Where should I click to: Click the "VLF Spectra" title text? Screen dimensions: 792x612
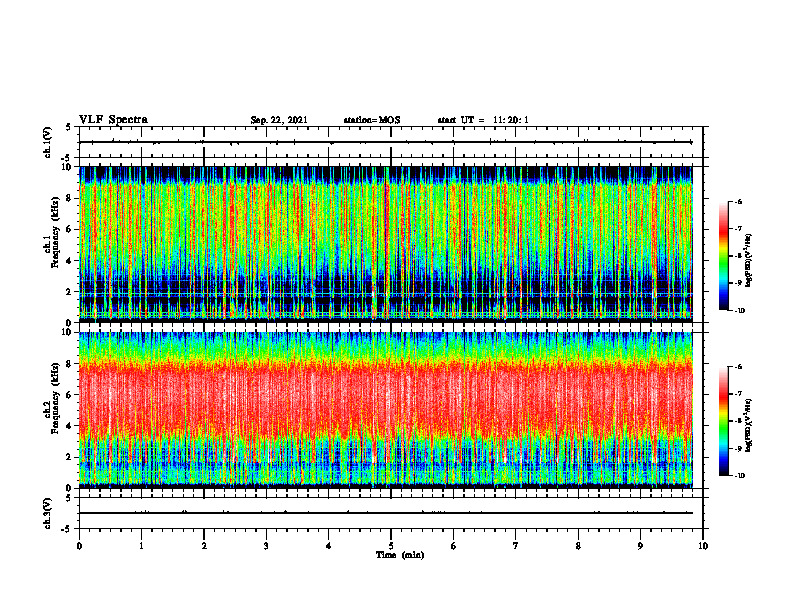113,120
